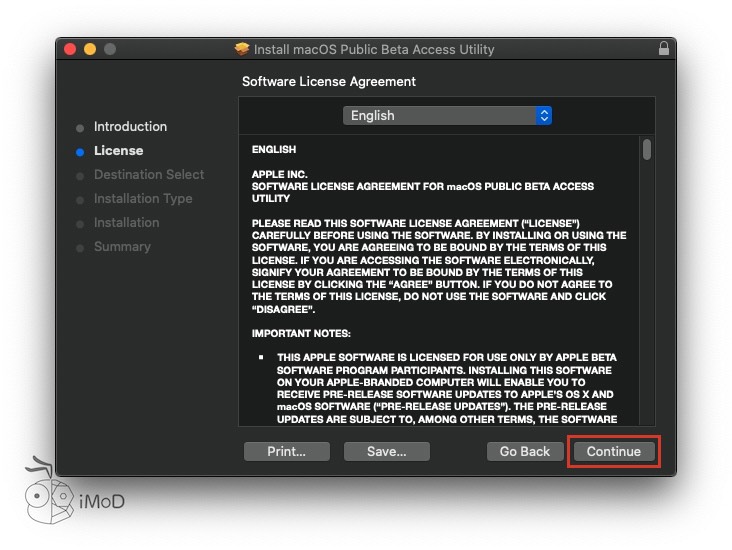Image resolution: width=732 pixels, height=550 pixels.
Task: Click the blue arrows on language selector
Action: tap(544, 116)
